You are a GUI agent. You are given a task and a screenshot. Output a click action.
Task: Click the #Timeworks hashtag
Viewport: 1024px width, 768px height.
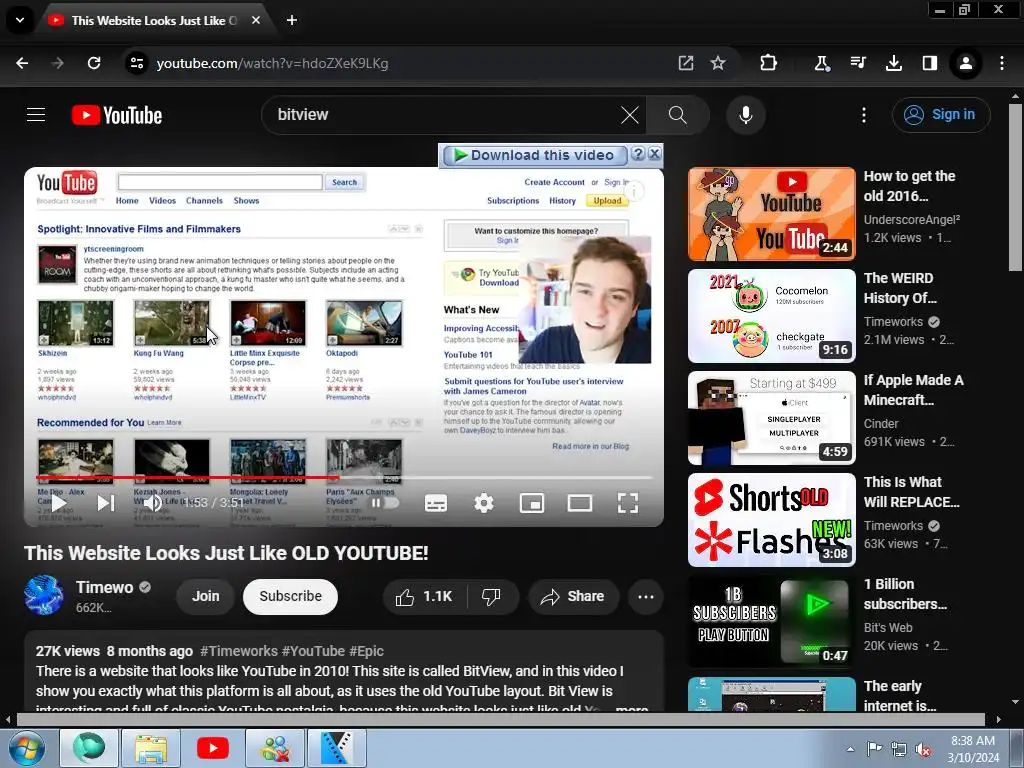[239, 651]
